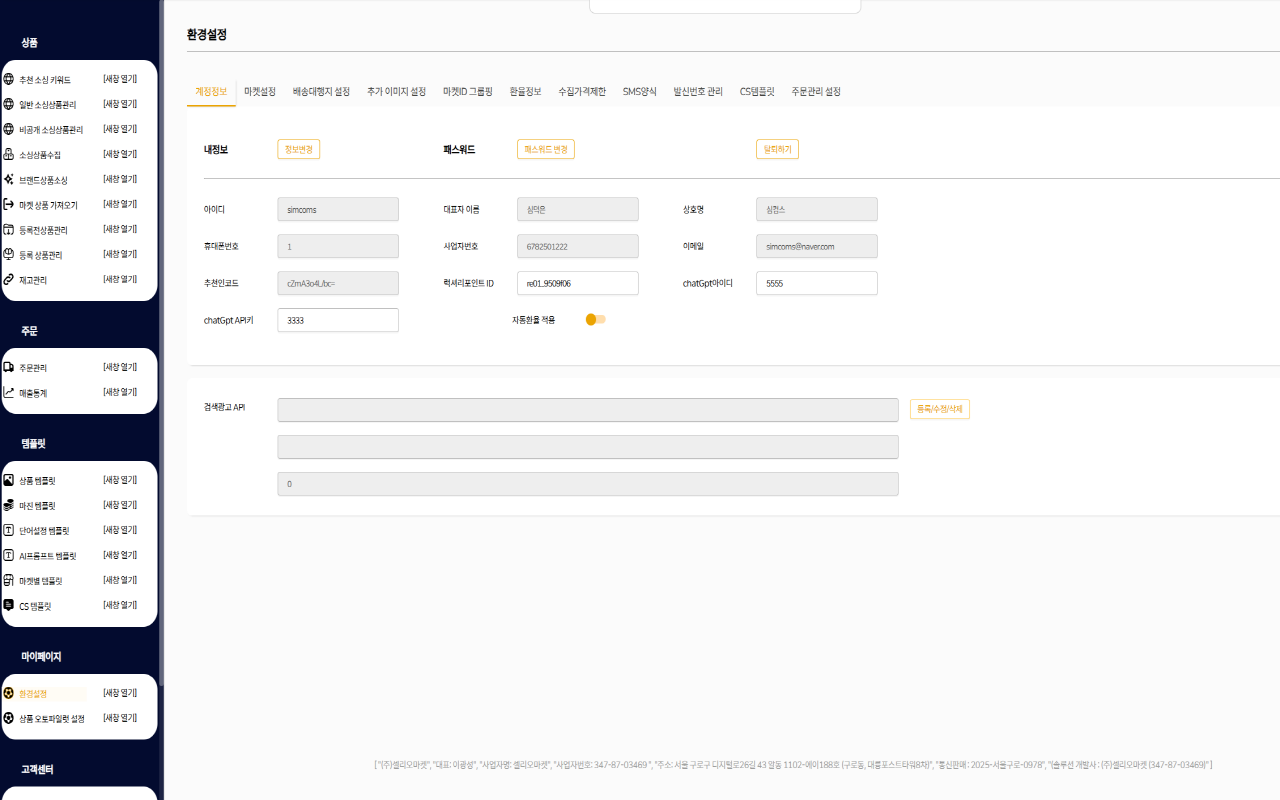1280x800 pixels.
Task: Click [새창 열기] next to 주문관리
Action: (x=120, y=367)
